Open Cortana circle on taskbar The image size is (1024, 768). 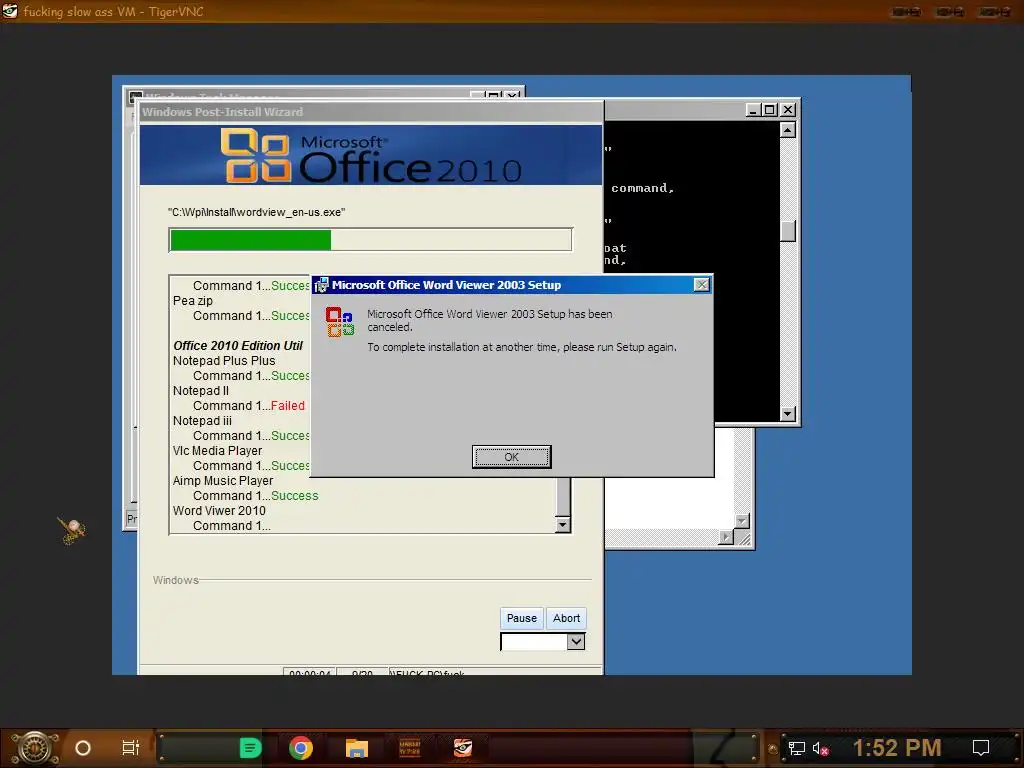pyautogui.click(x=83, y=748)
